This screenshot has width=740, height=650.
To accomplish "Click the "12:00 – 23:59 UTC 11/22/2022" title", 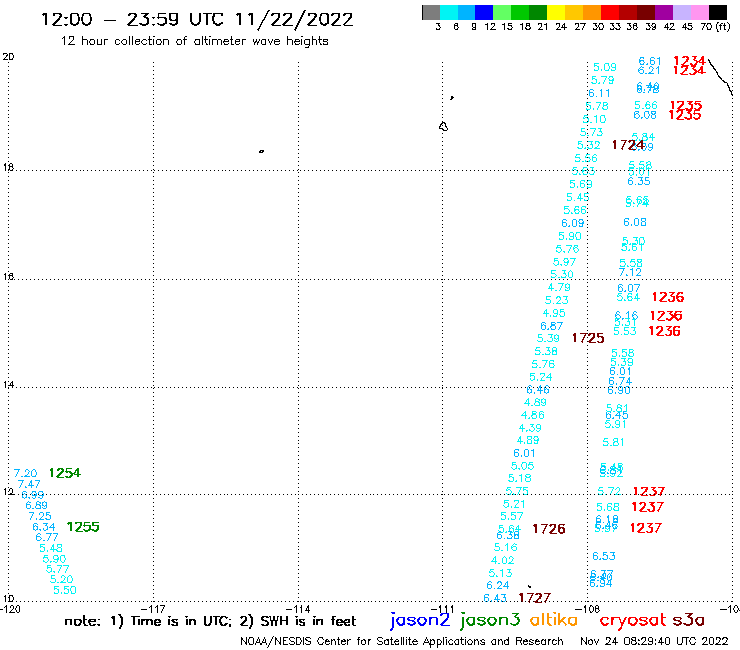I will click(x=197, y=20).
